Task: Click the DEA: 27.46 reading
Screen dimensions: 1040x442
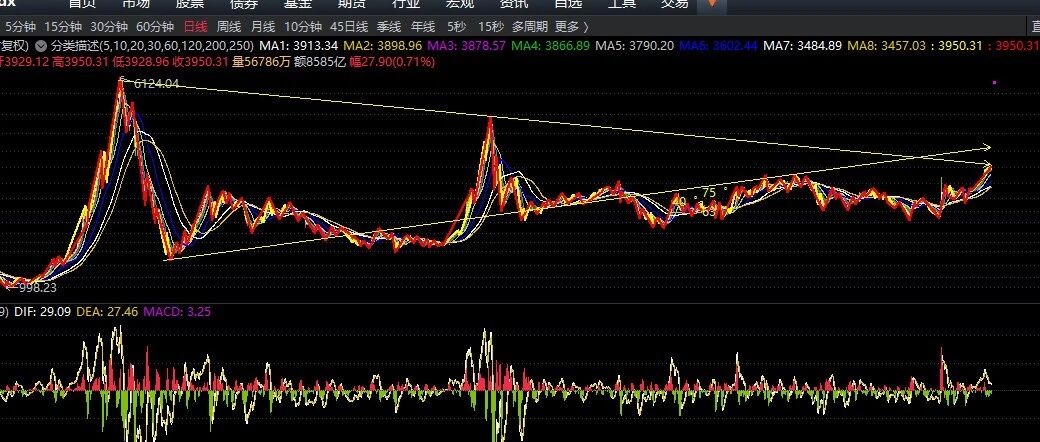Action: (x=107, y=311)
